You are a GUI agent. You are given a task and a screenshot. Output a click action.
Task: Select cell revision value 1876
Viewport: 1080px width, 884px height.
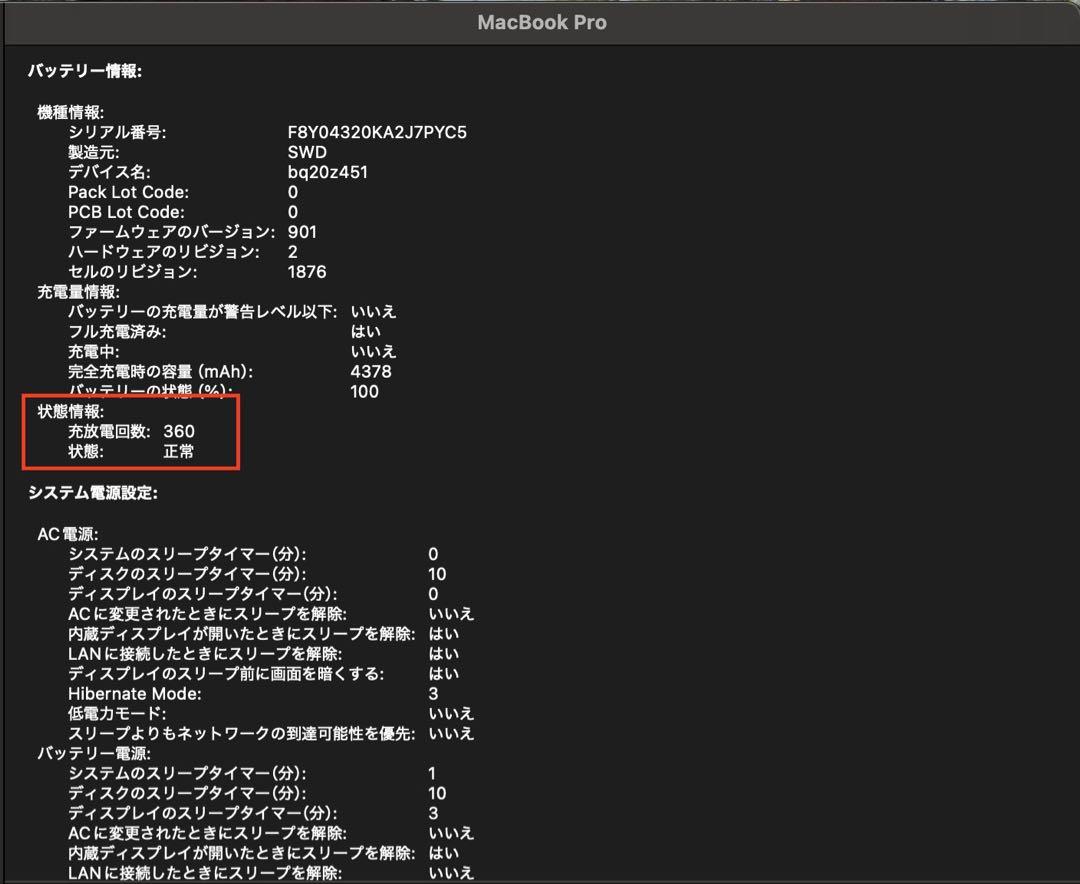(307, 272)
